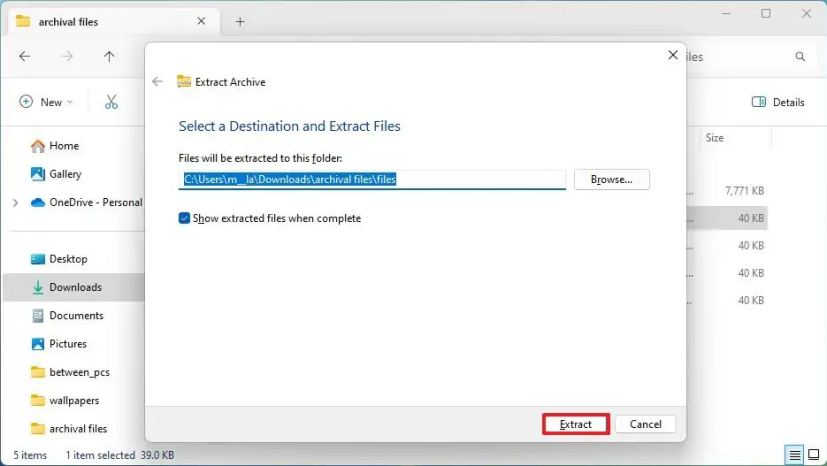Switch to details list view
Viewport: 827px width, 466px height.
[x=794, y=454]
